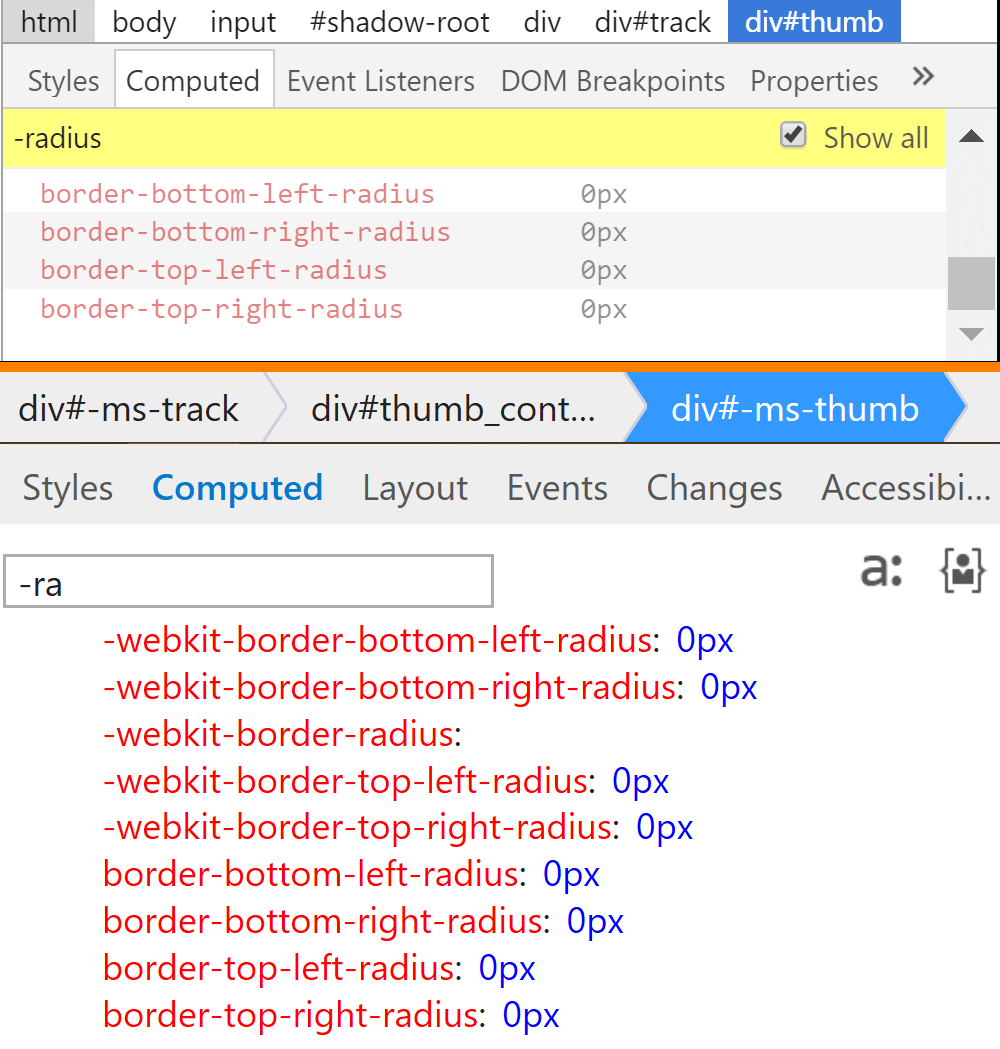Viewport: 1000px width, 1049px height.
Task: Expand -webkit-border-radius property
Action: (278, 735)
